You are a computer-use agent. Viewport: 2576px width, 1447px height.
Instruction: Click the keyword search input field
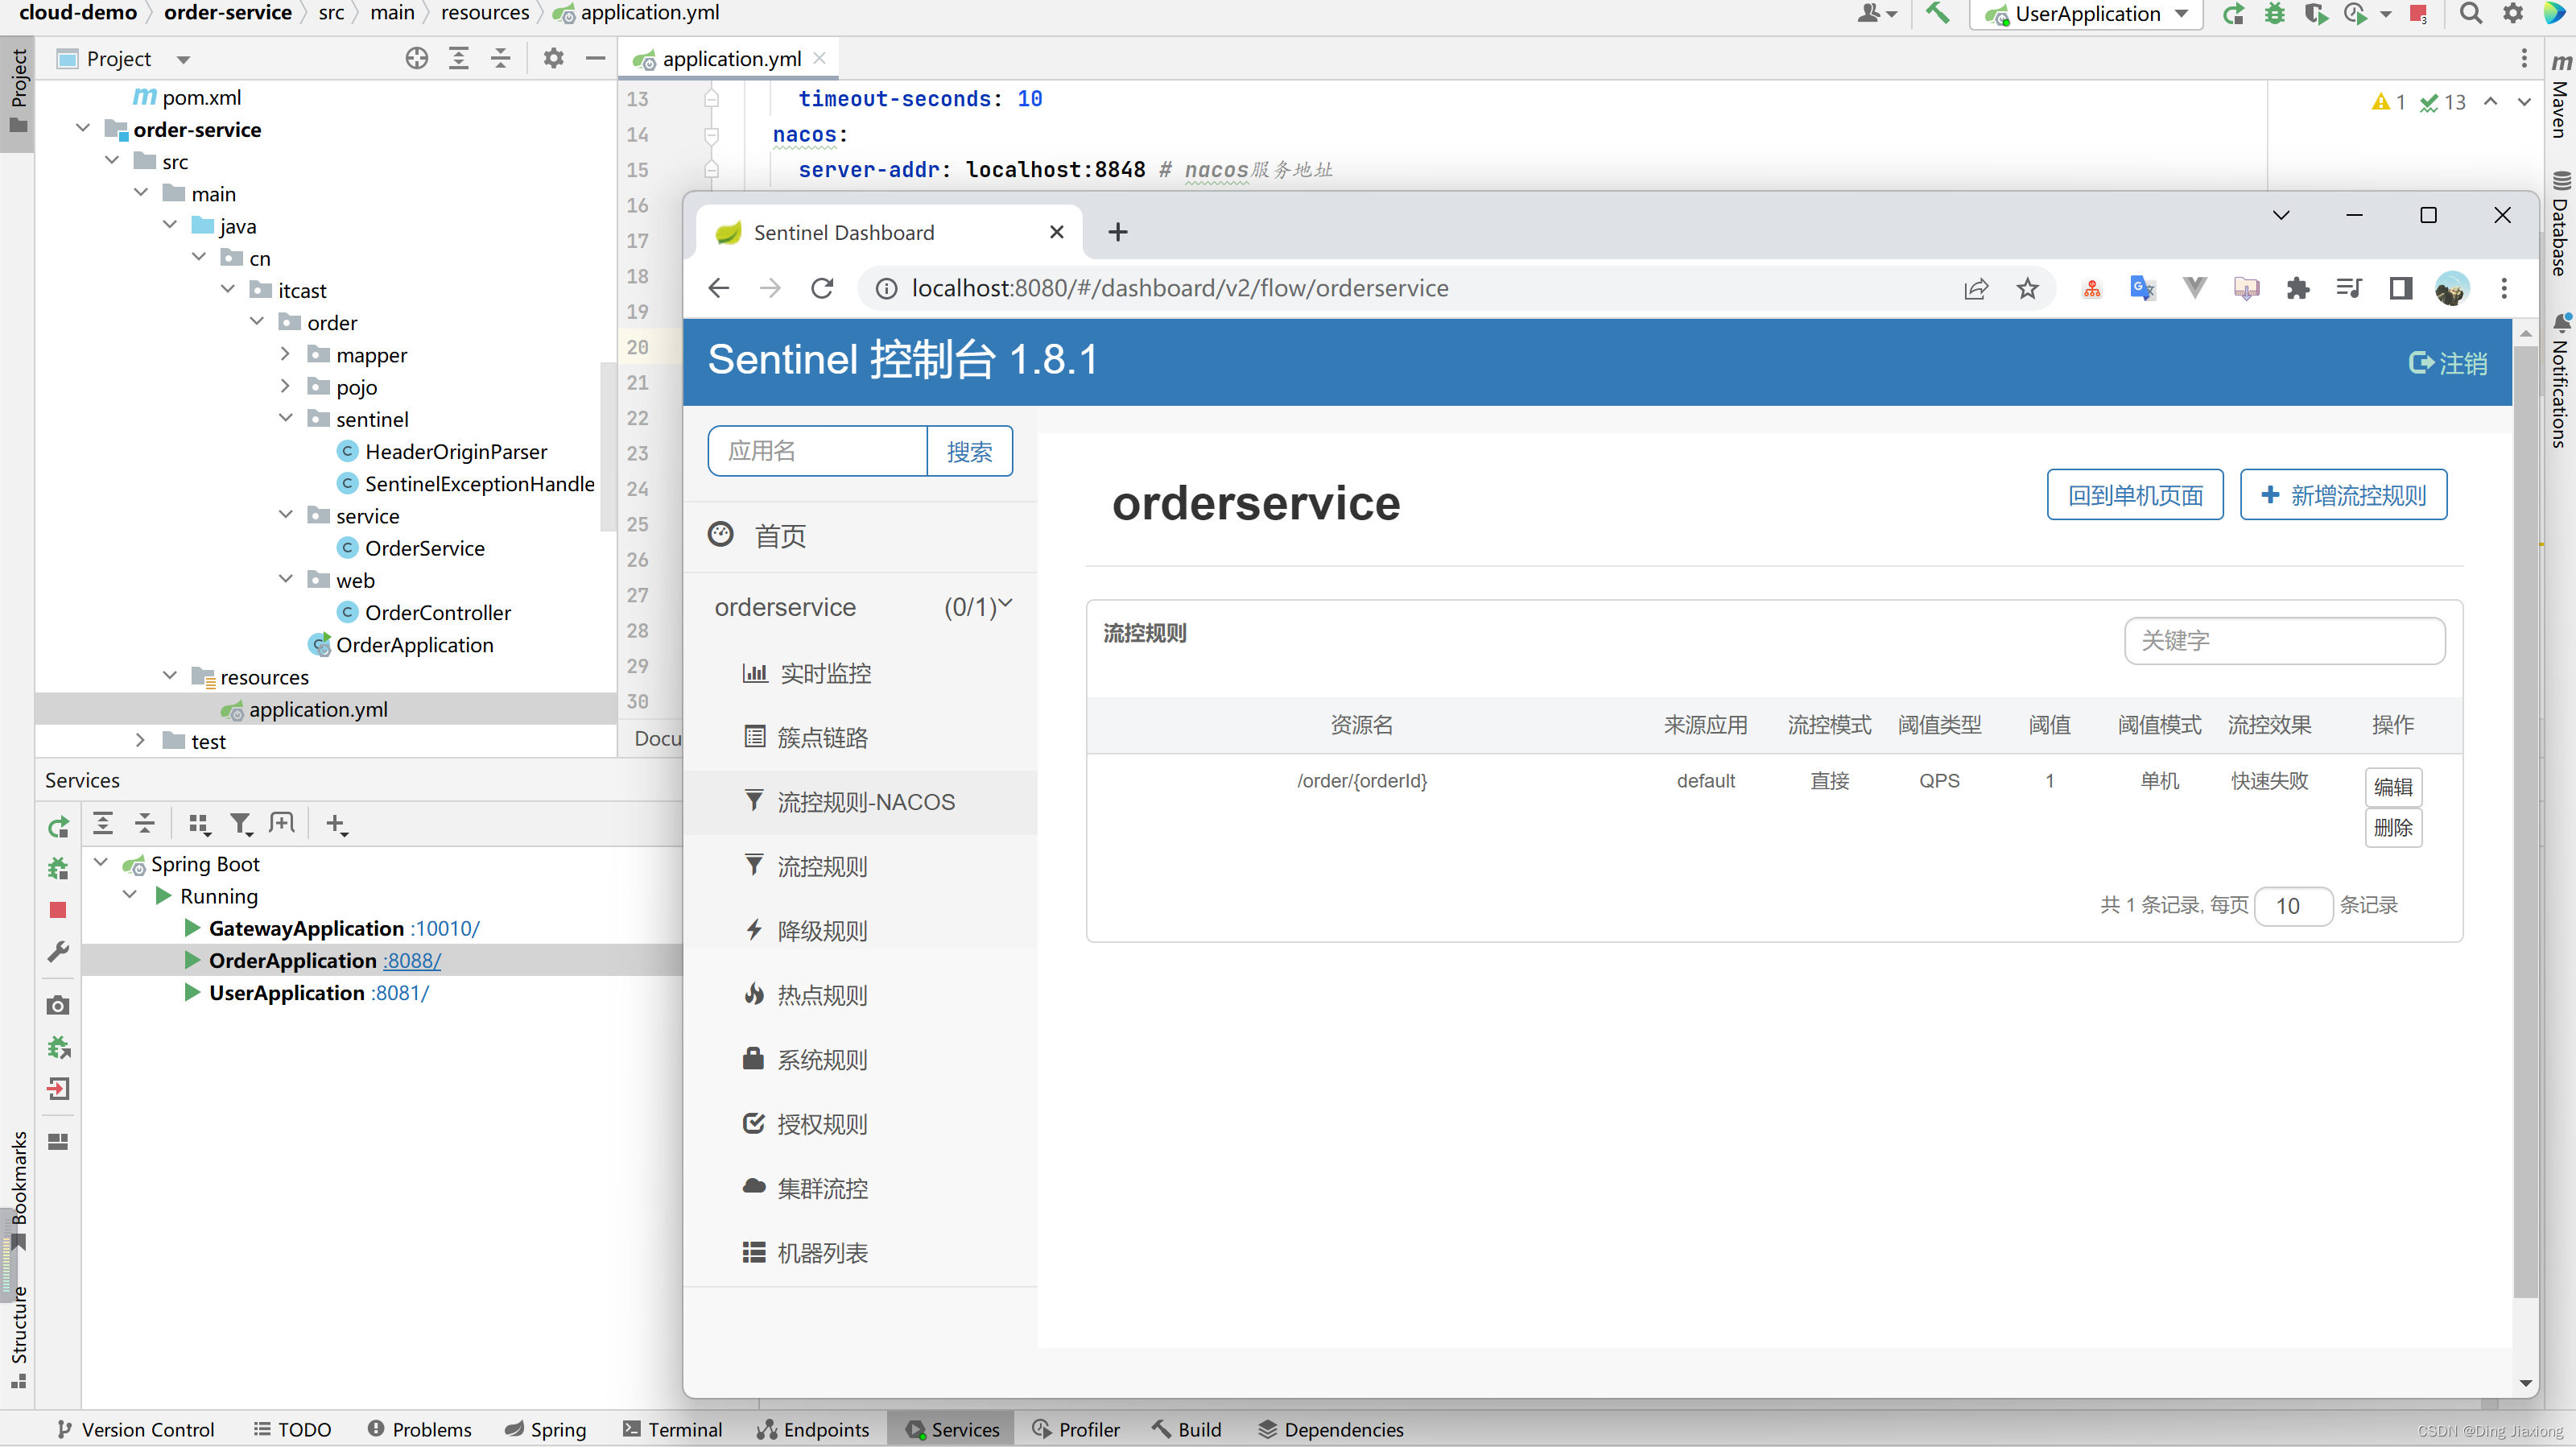pyautogui.click(x=2282, y=640)
